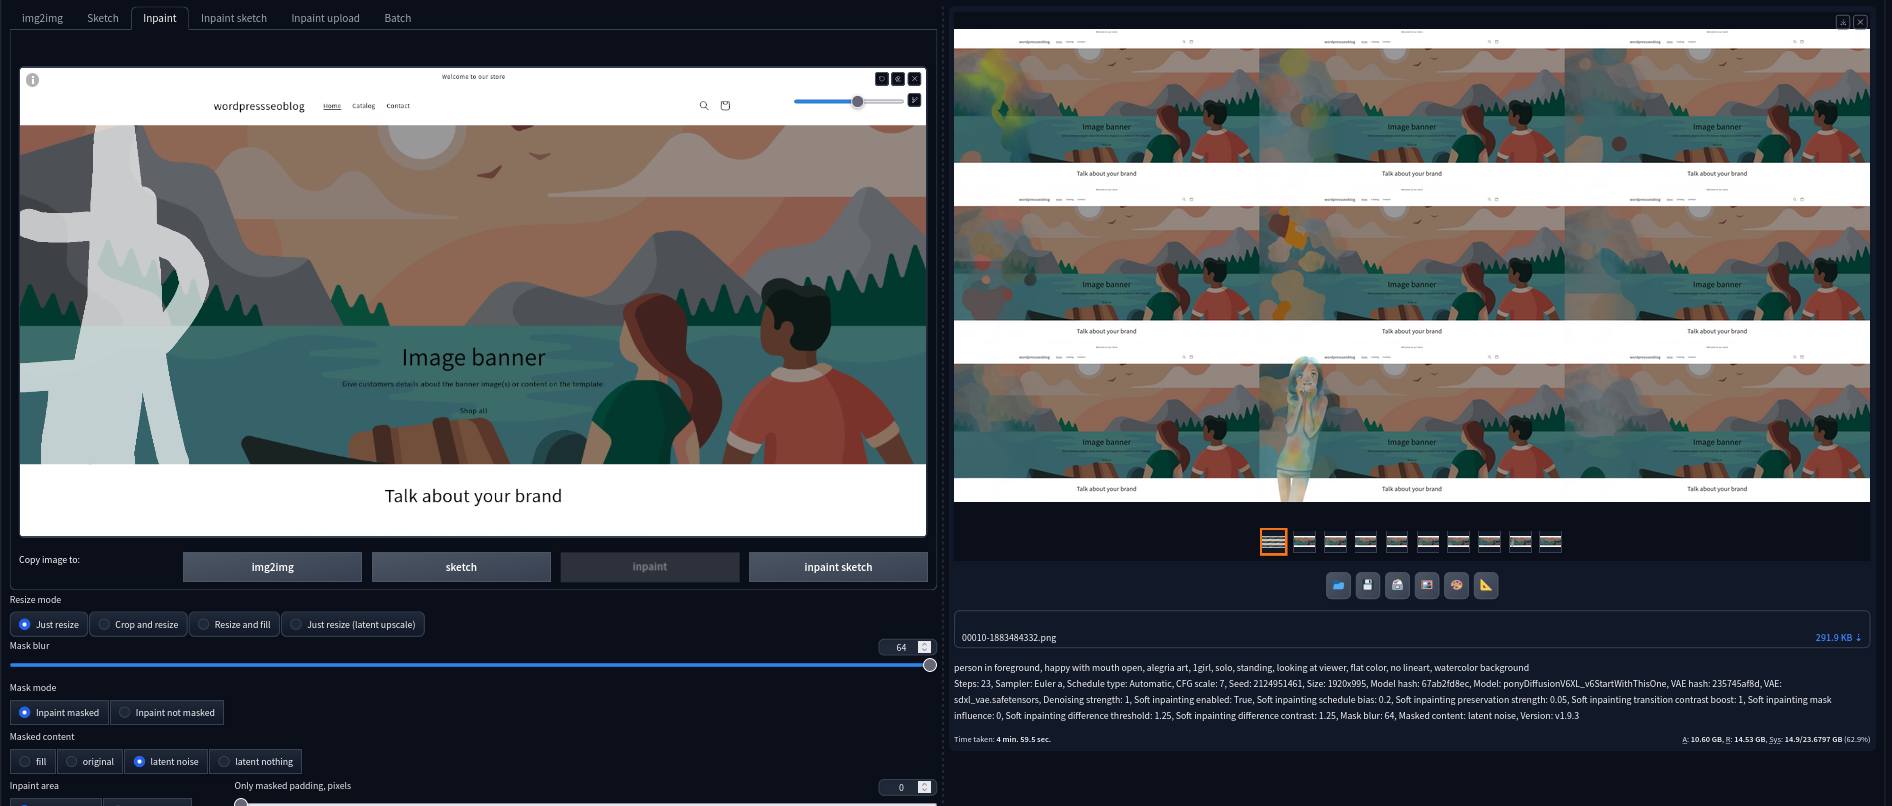Image resolution: width=1892 pixels, height=806 pixels.
Task: Copy image to img2img button
Action: [272, 567]
